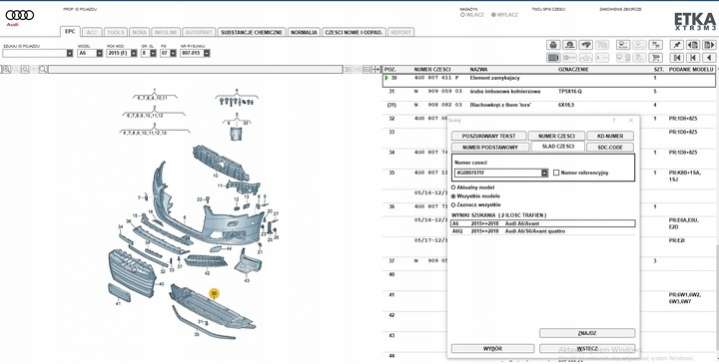This screenshot has width=719, height=364.
Task: Open the Numer czesci dropdown in dialog
Action: pyautogui.click(x=544, y=173)
